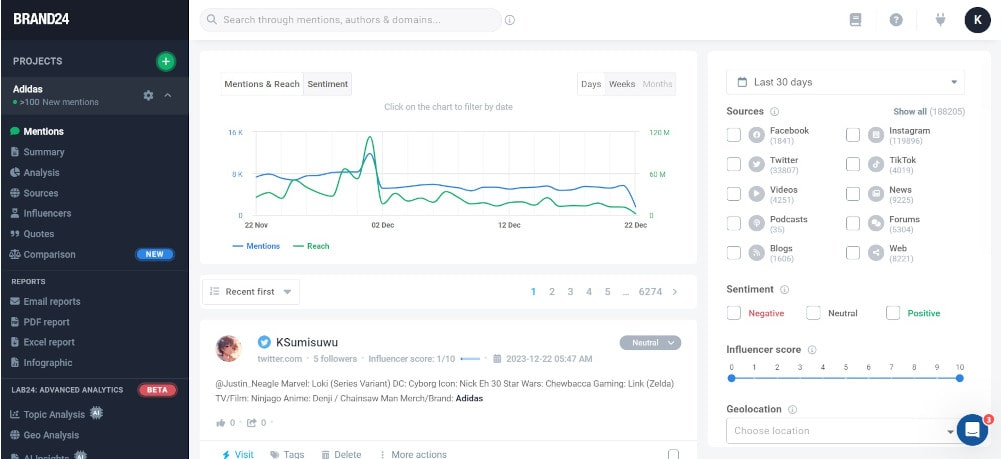Screen dimensions: 1001x459
Task: Open Sources in the sidebar
Action: click(40, 193)
